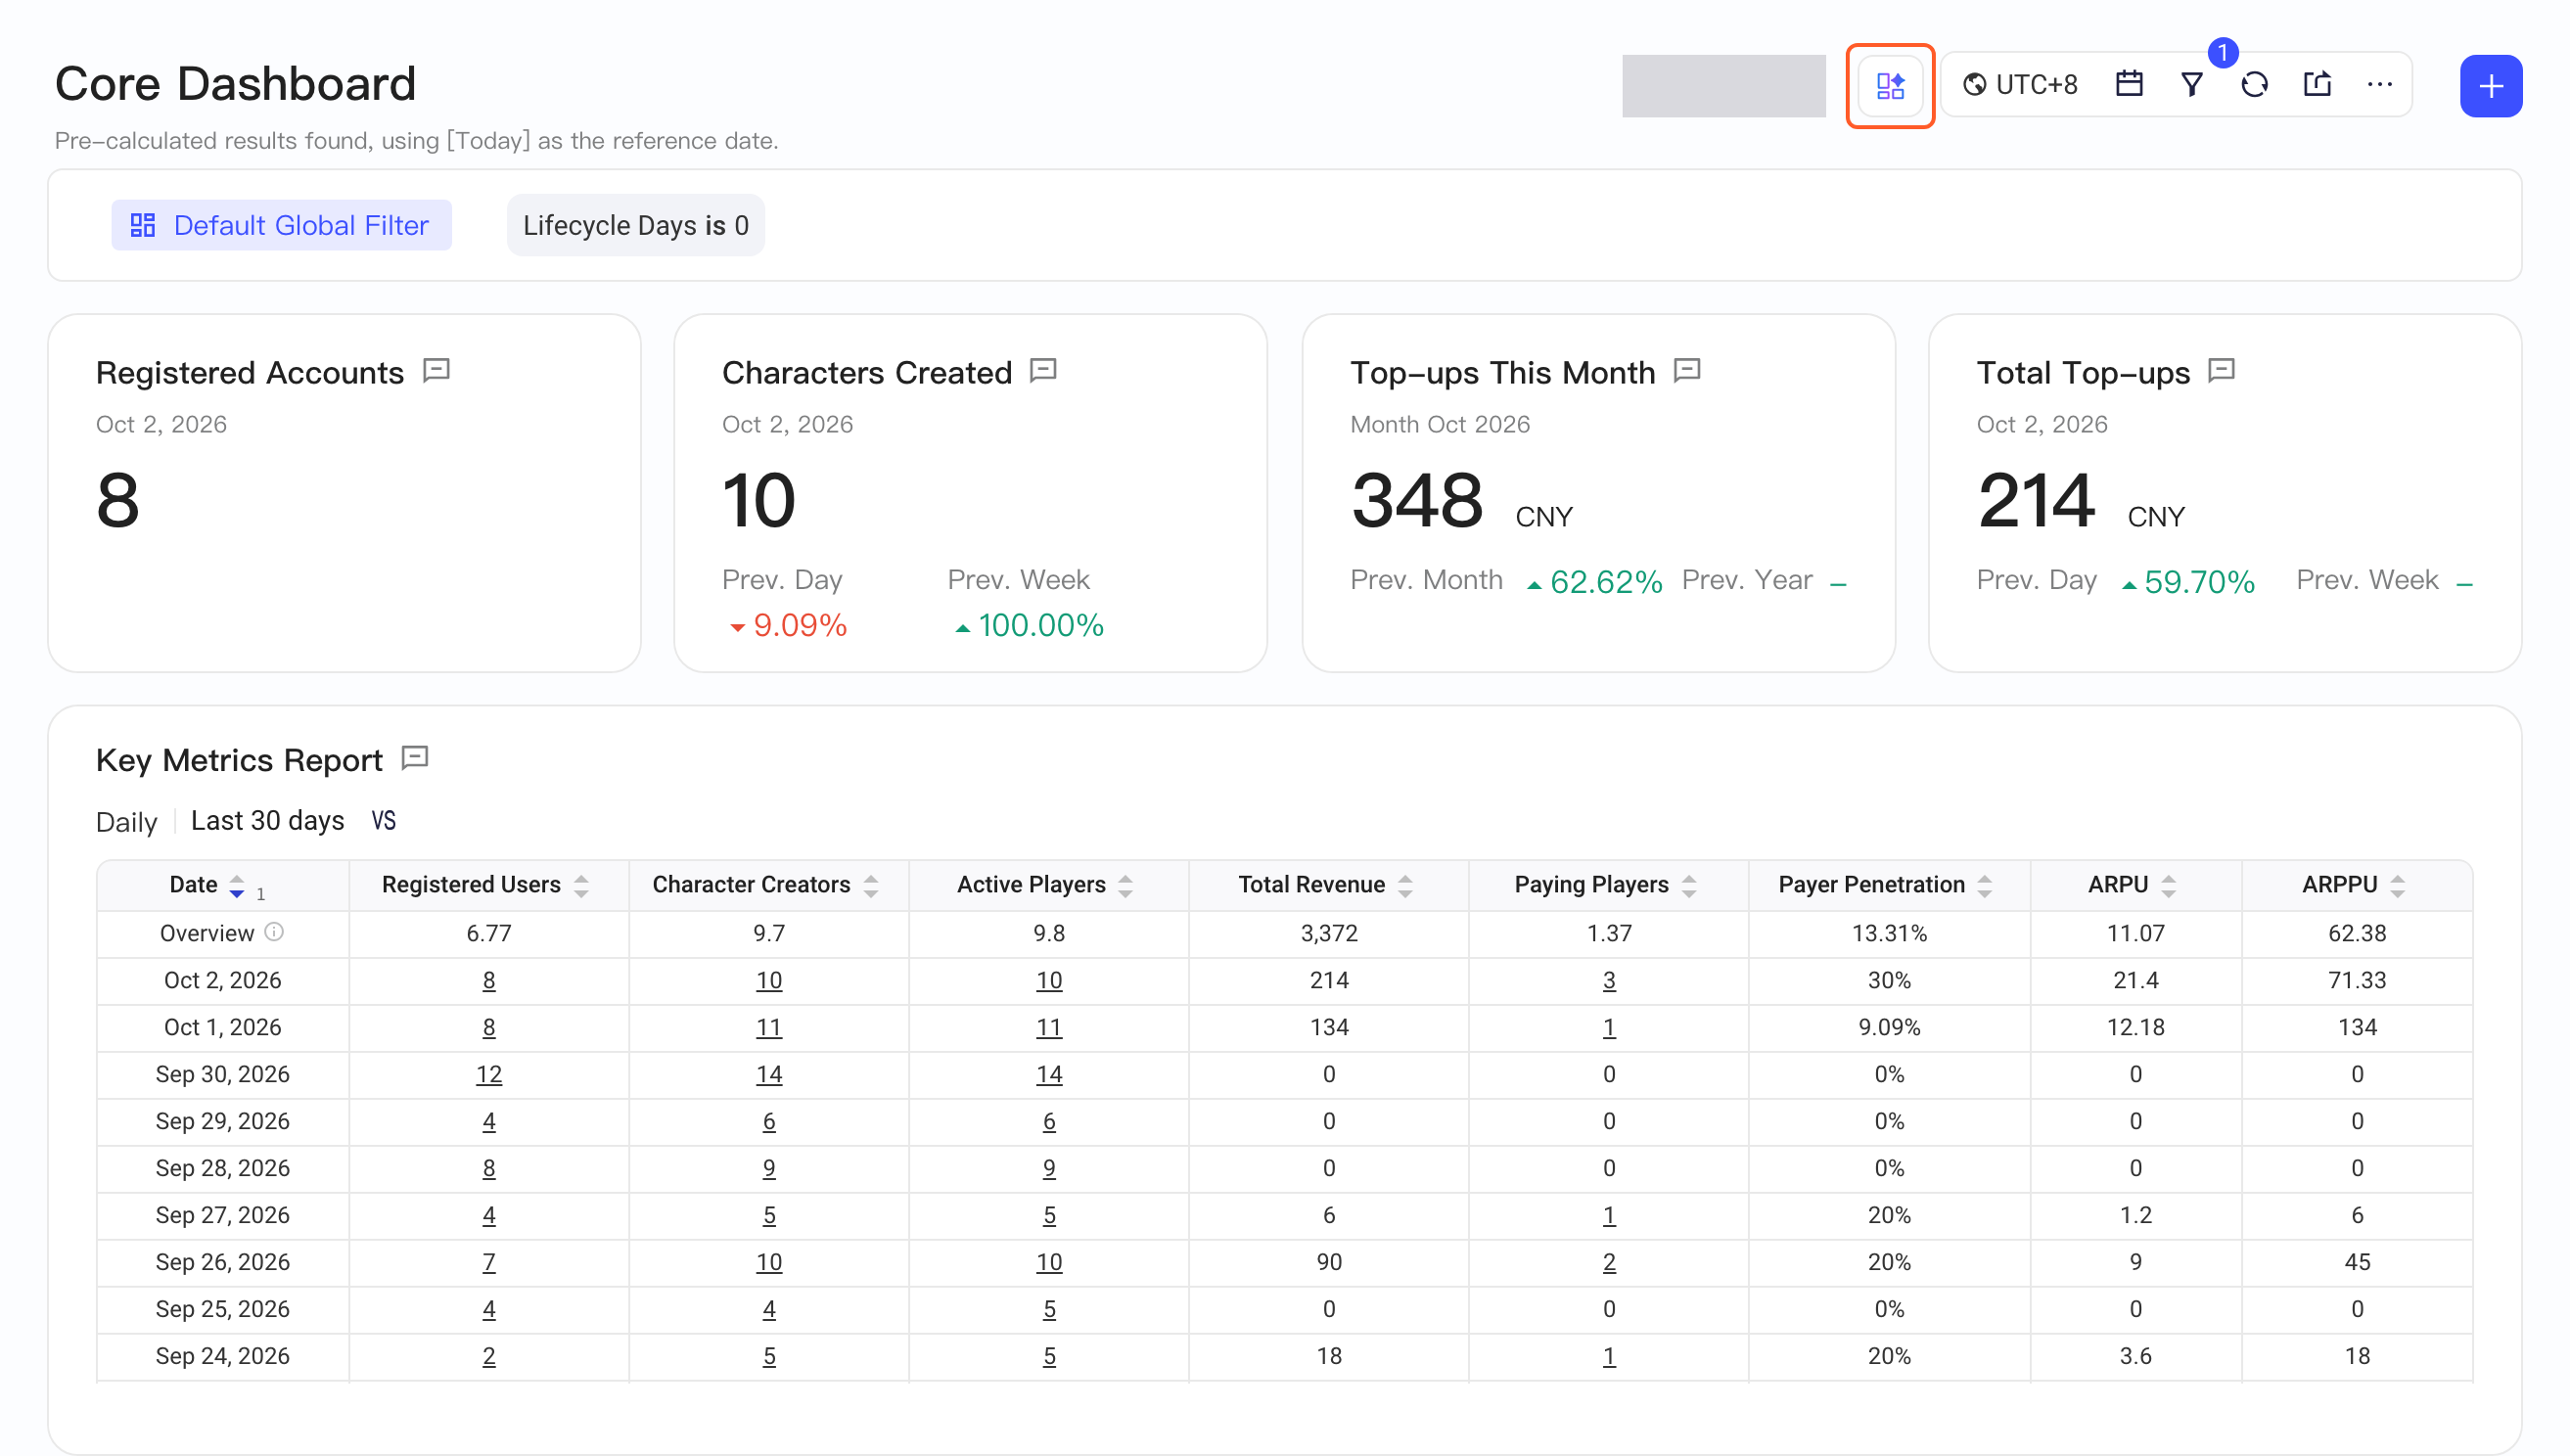
Task: Open note icon beside Key Metrics Report
Action: click(414, 758)
